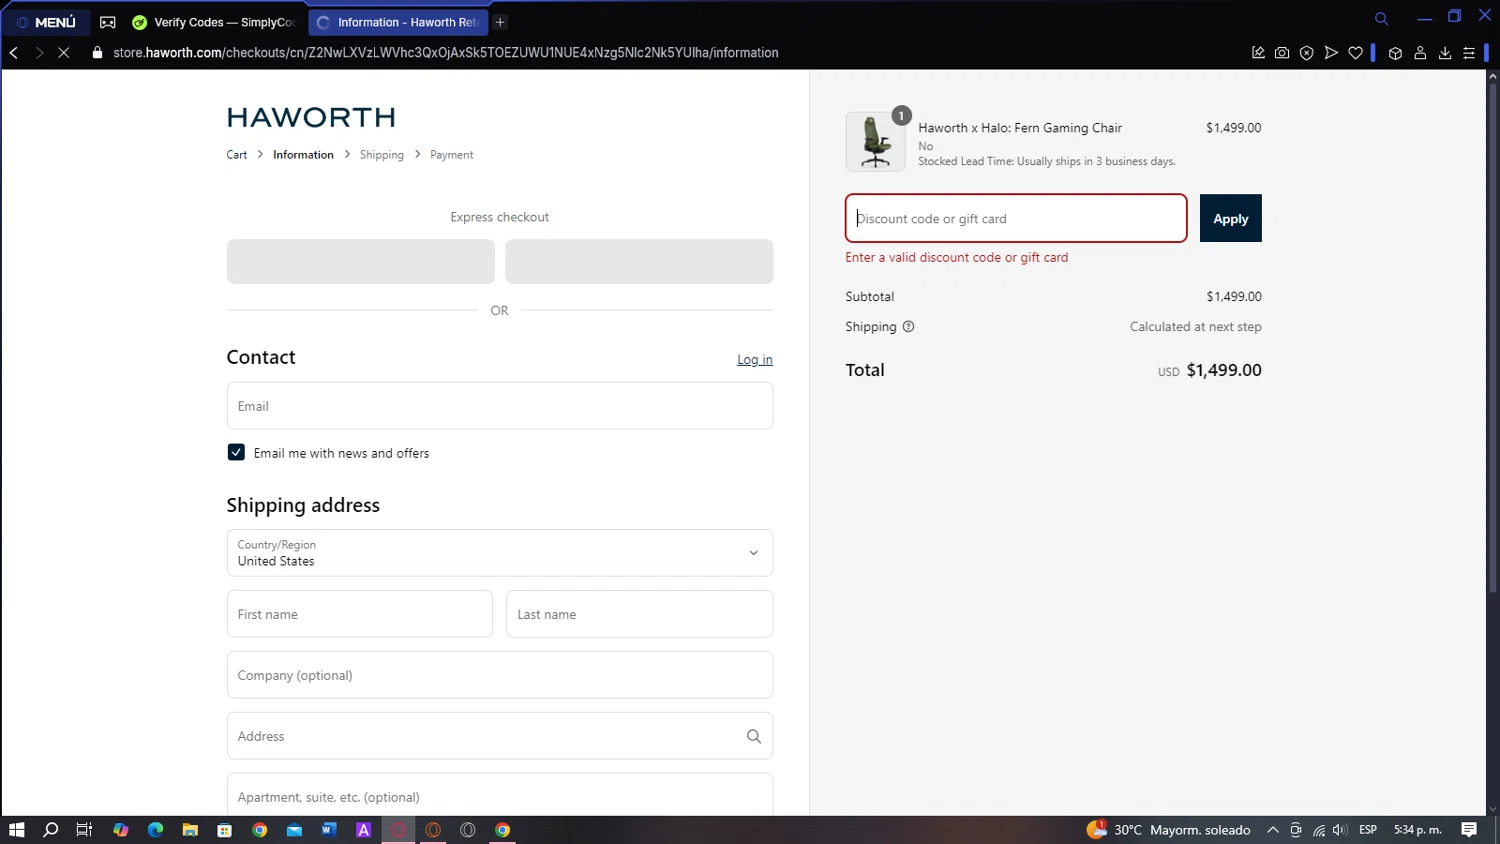
Task: Open the Windows Start menu
Action: [16, 830]
